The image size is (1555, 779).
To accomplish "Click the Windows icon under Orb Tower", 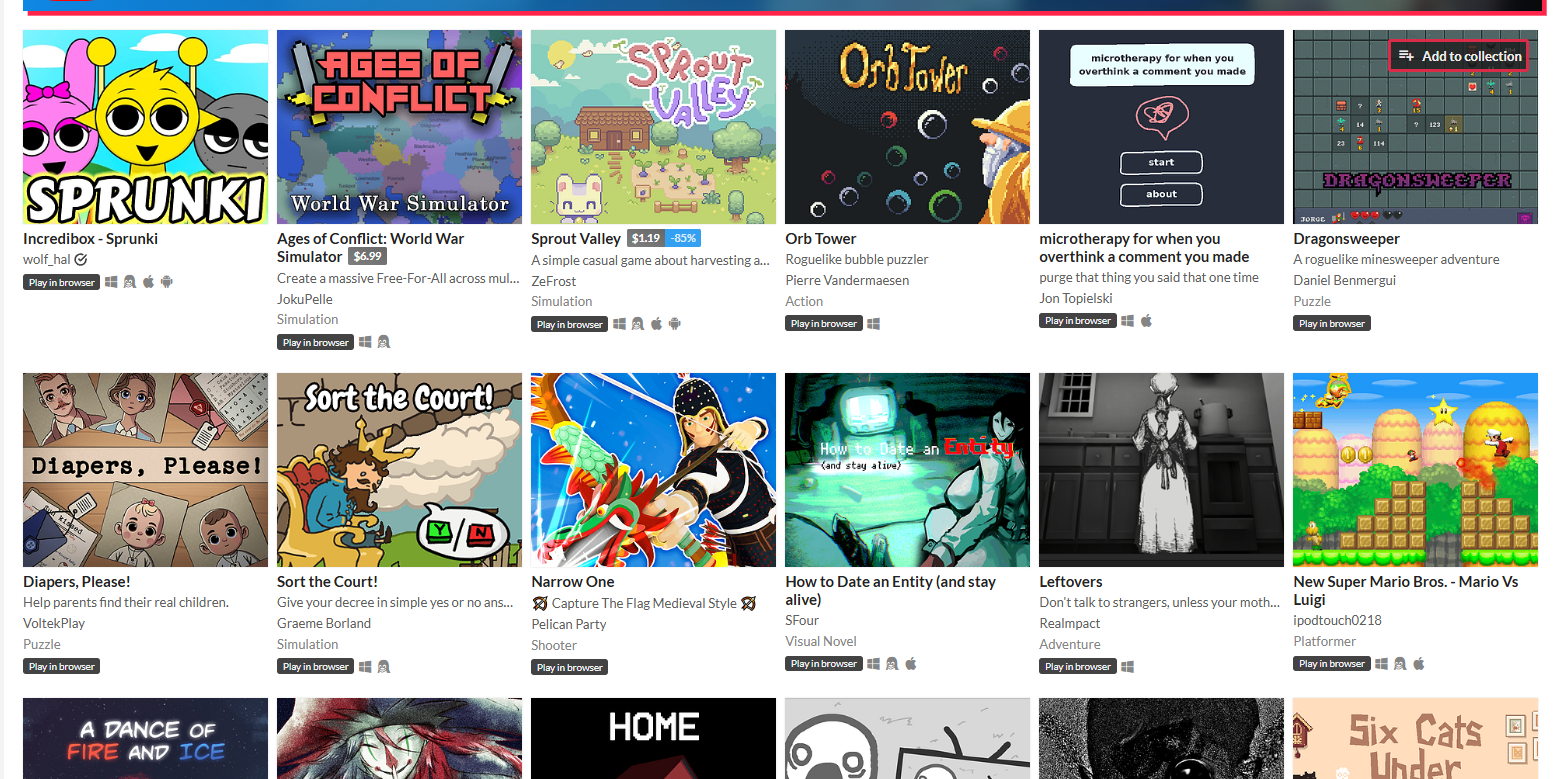I will 873,323.
